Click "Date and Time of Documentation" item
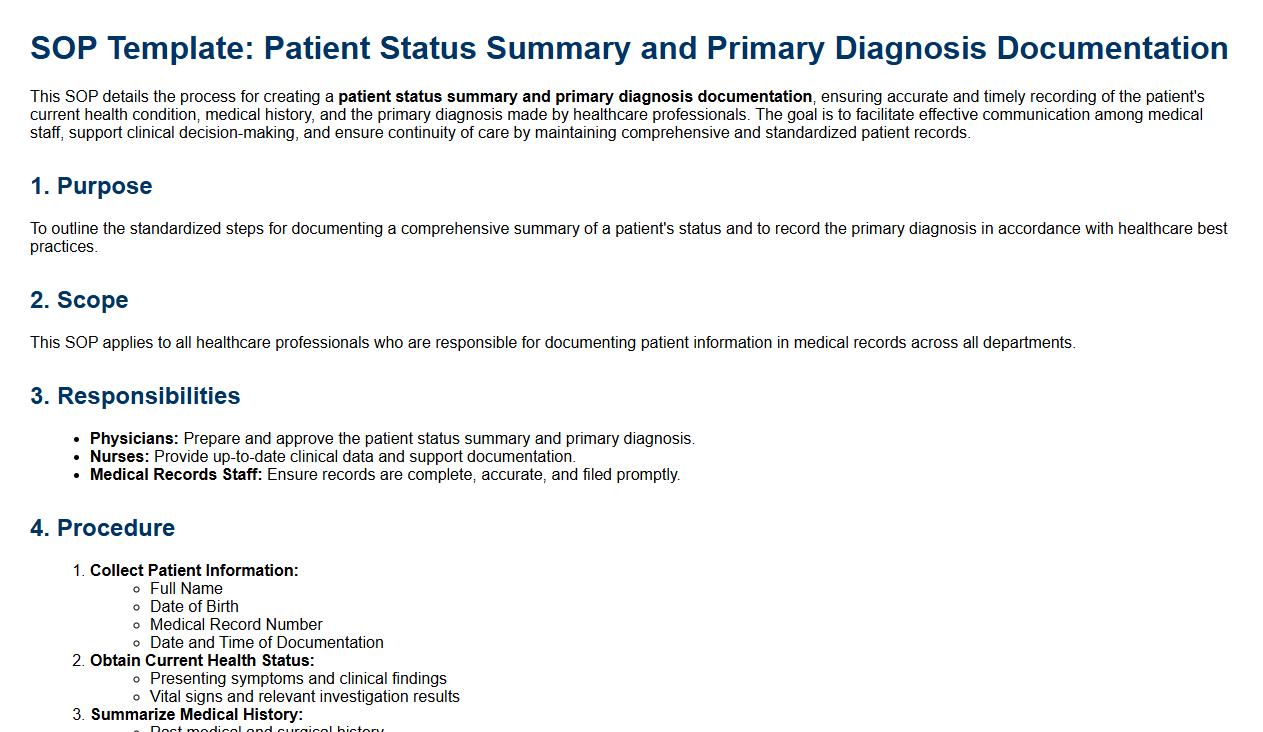The image size is (1263, 732). (266, 643)
